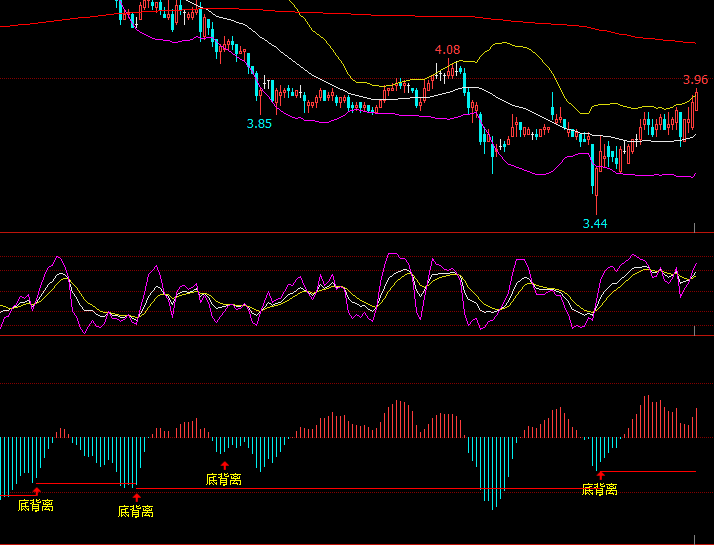Click the long-wick candle above the 3.44 low
The height and width of the screenshot is (545, 714).
tap(595, 185)
